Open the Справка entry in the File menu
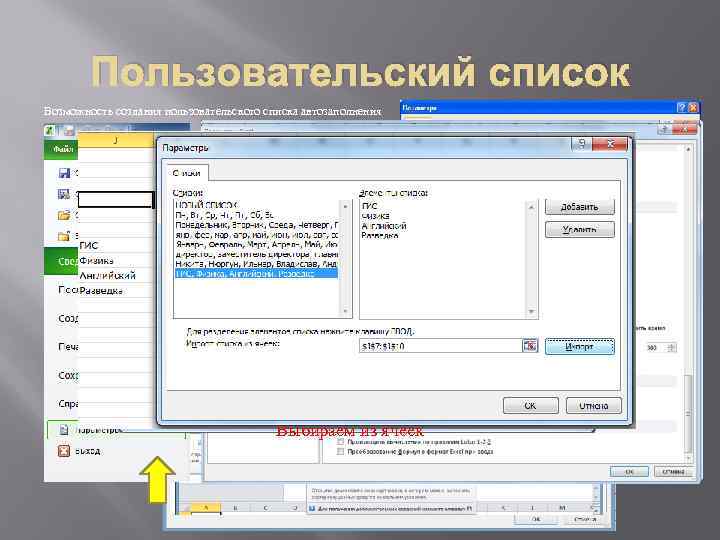 68,404
